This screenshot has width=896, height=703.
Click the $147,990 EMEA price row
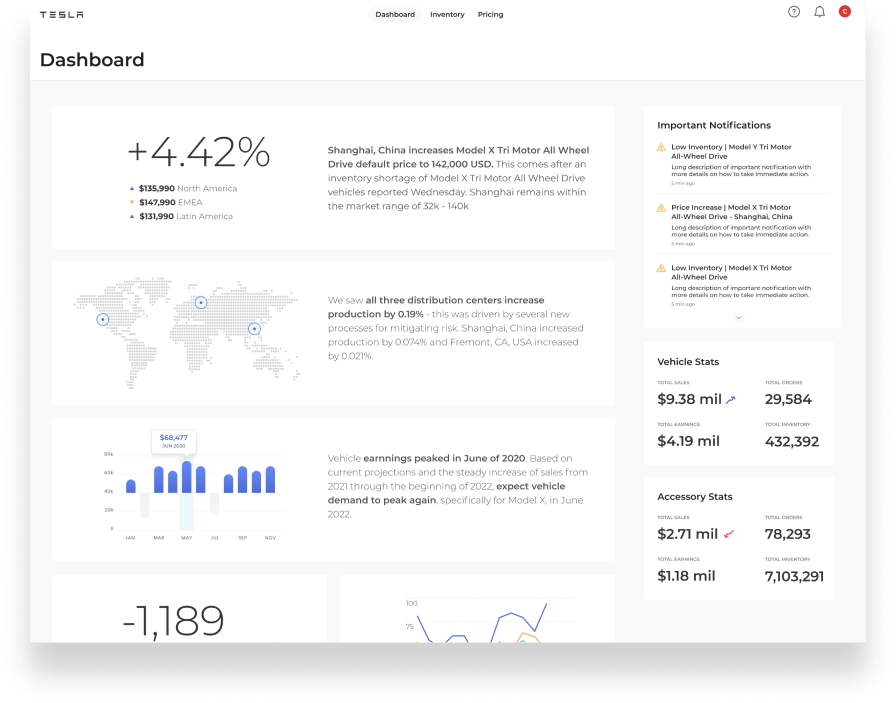pyautogui.click(x=166, y=202)
